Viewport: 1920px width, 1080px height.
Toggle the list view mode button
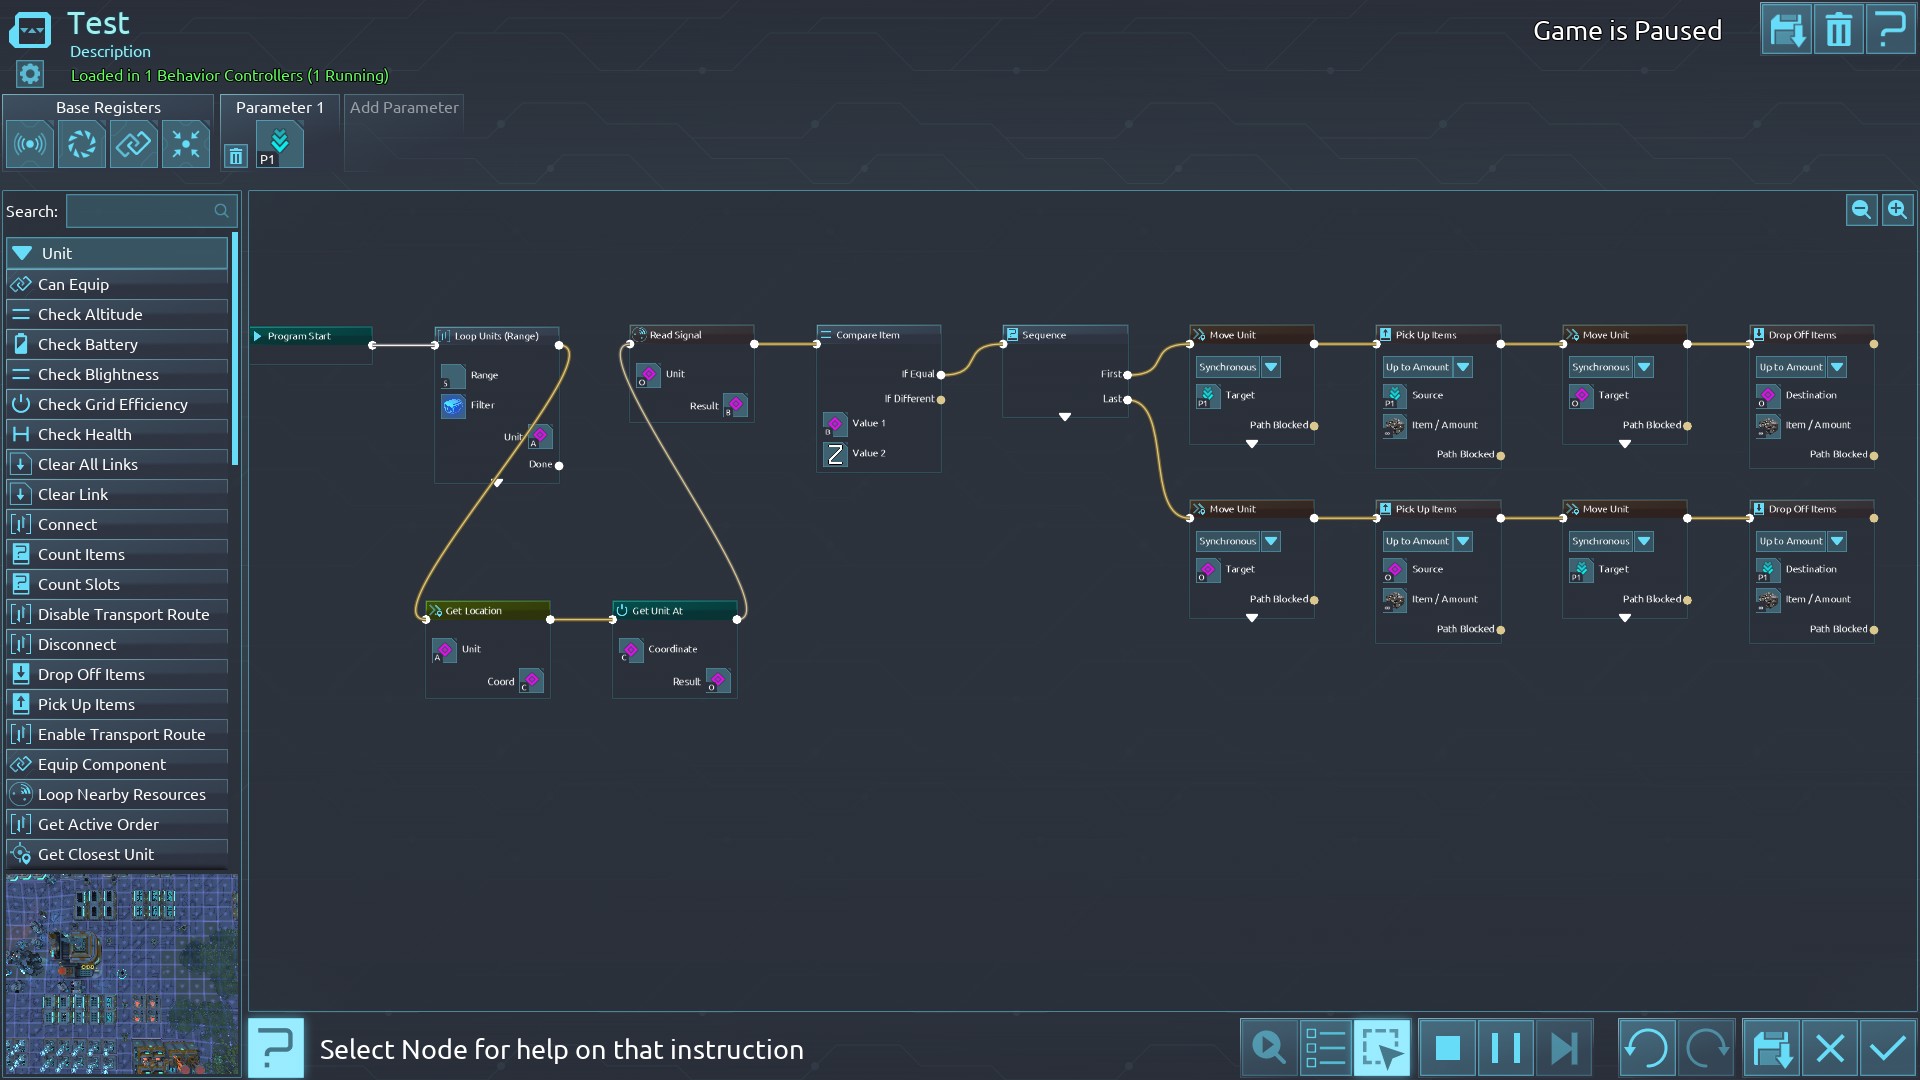pyautogui.click(x=1325, y=1048)
